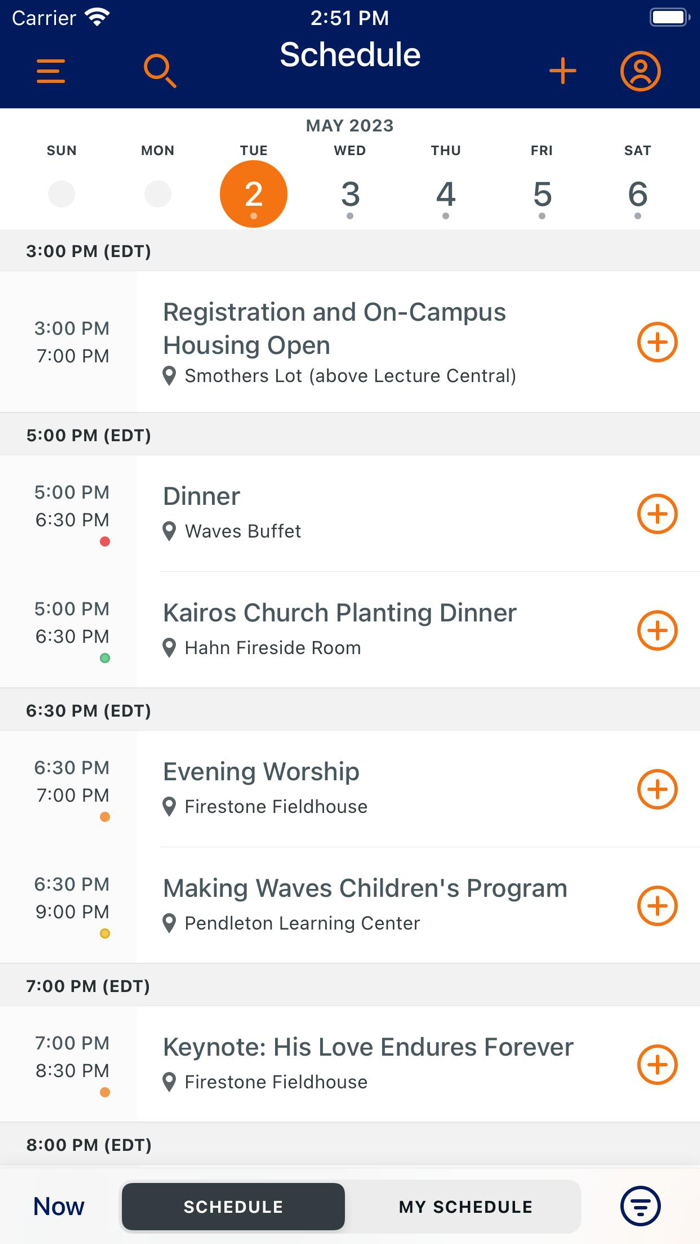The height and width of the screenshot is (1244, 700).
Task: Open Evening Worship event title
Action: (261, 772)
